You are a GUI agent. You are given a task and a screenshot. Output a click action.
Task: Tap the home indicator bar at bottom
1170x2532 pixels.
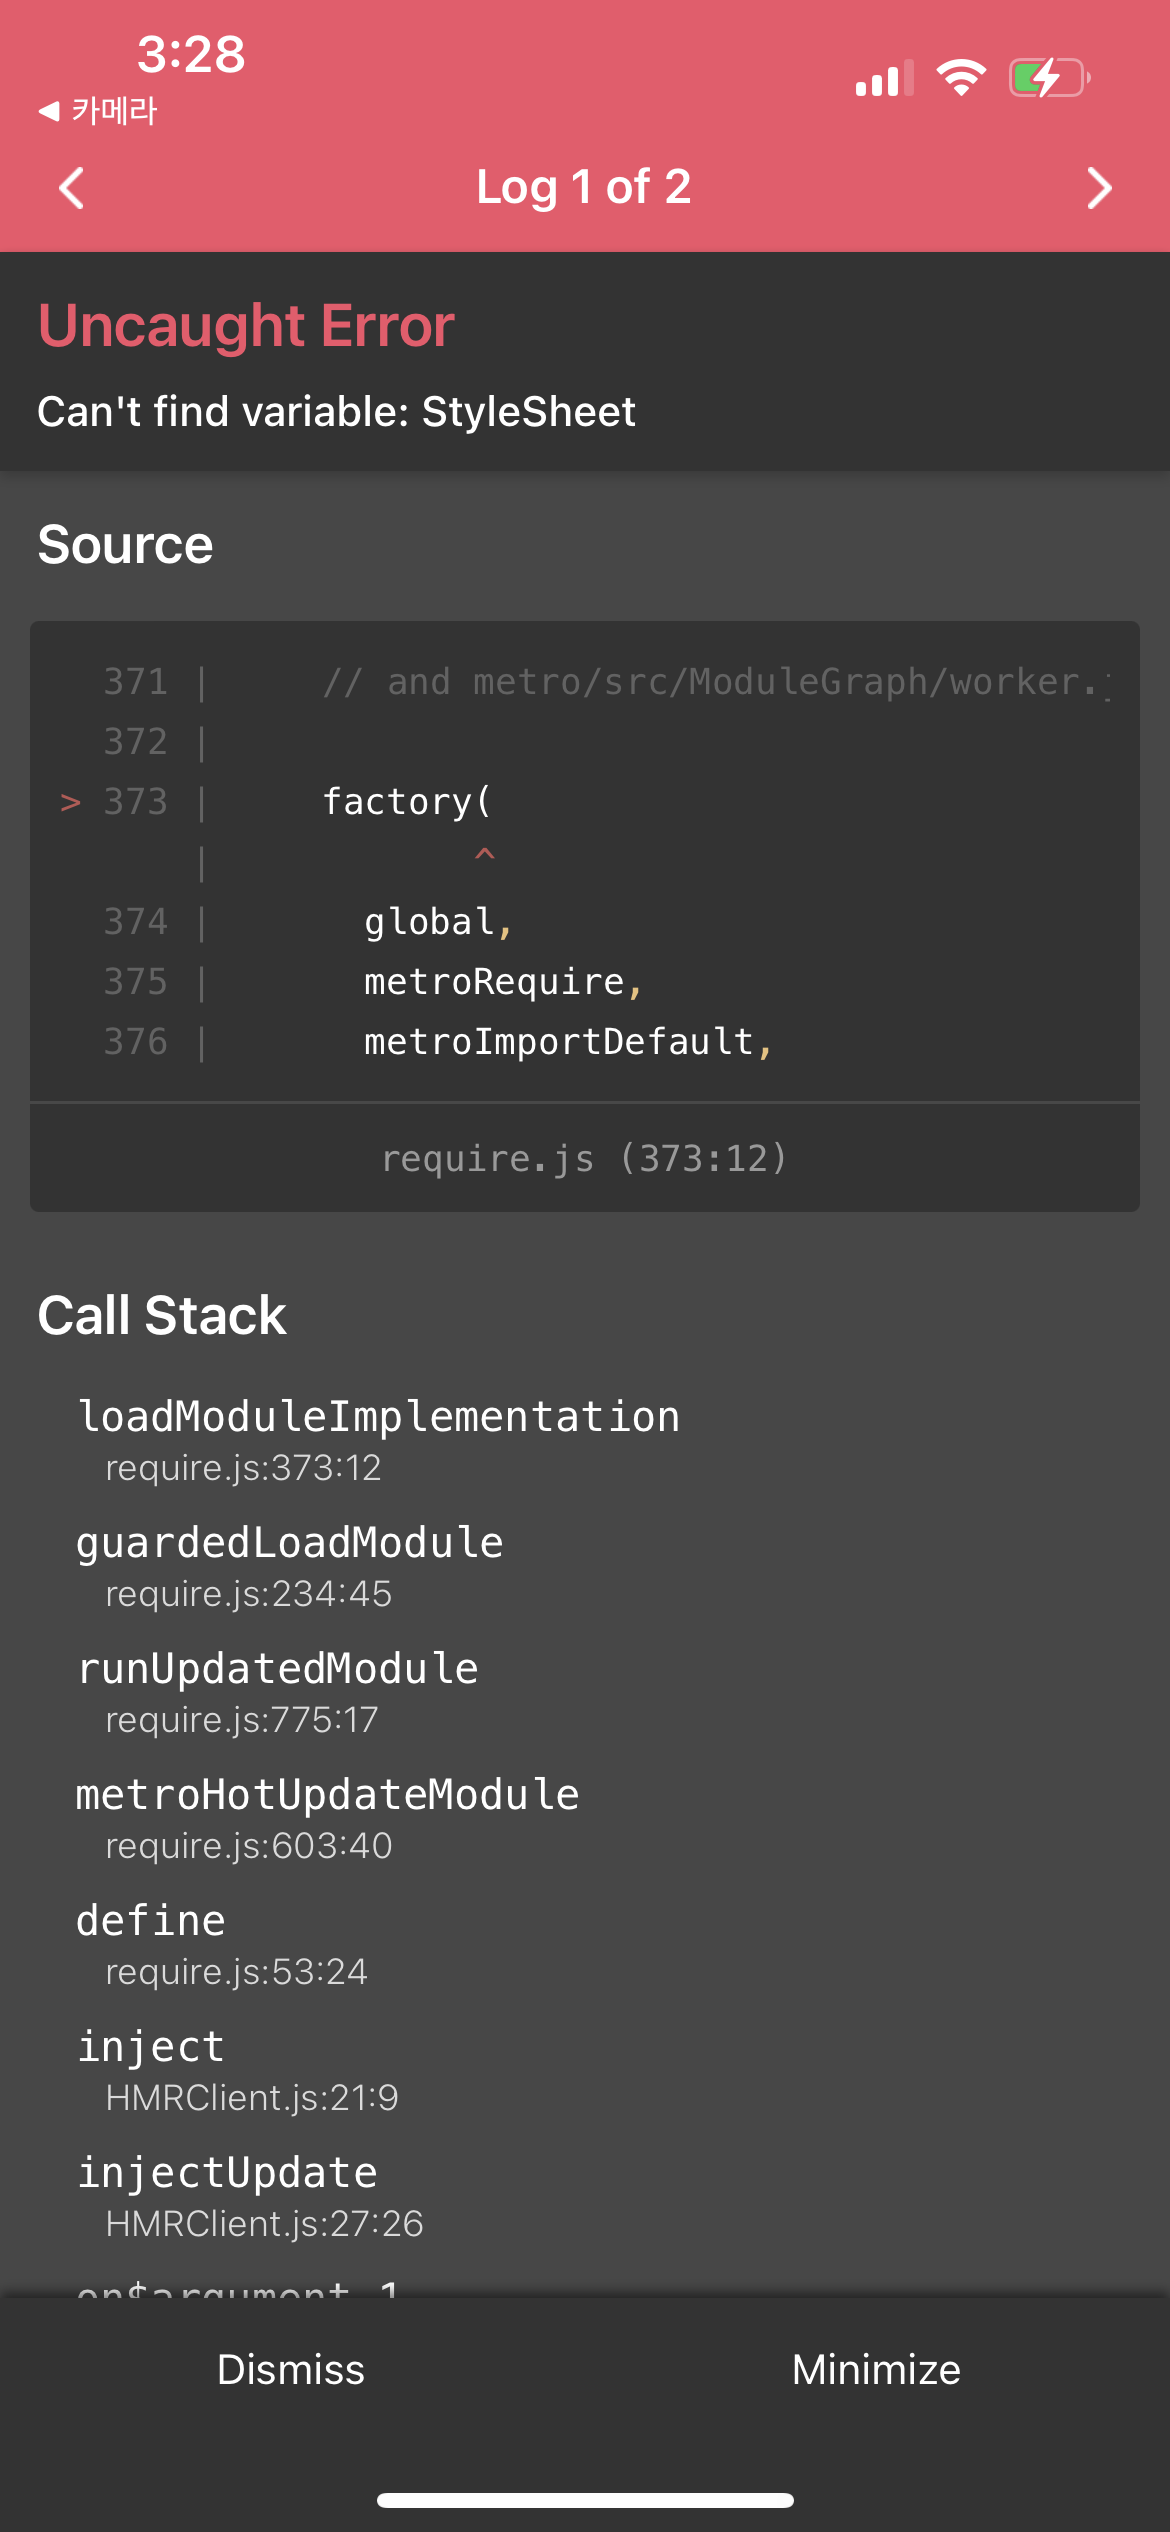[585, 2500]
